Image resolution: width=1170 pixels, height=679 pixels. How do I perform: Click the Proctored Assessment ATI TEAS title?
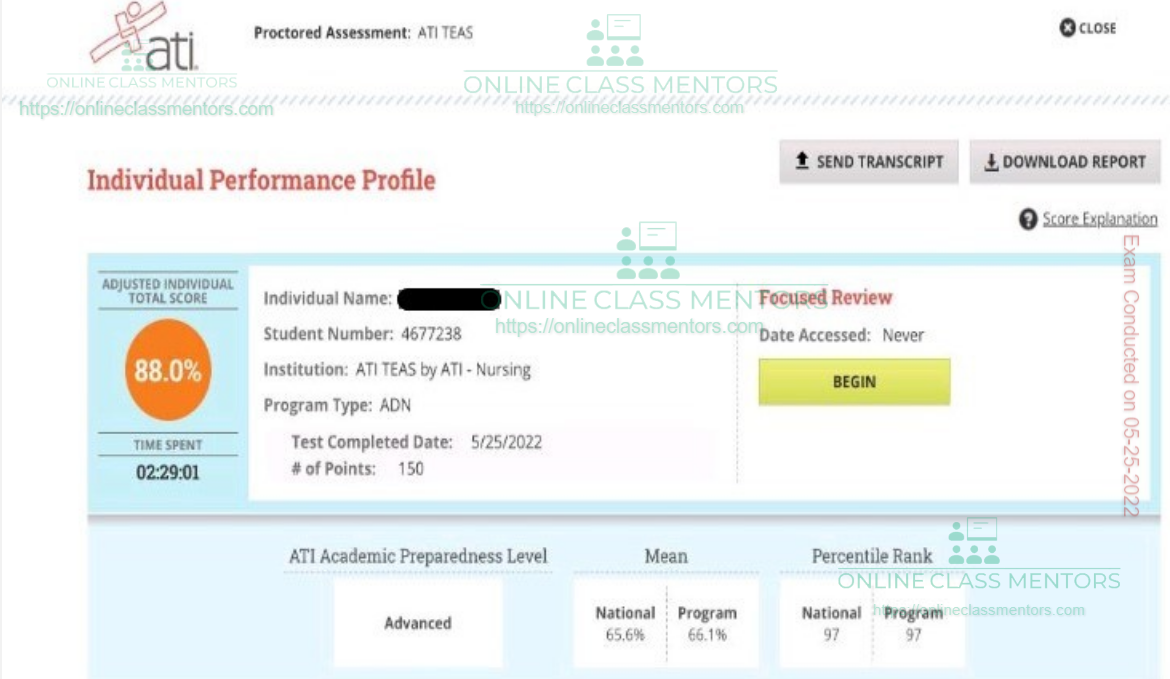[x=363, y=33]
